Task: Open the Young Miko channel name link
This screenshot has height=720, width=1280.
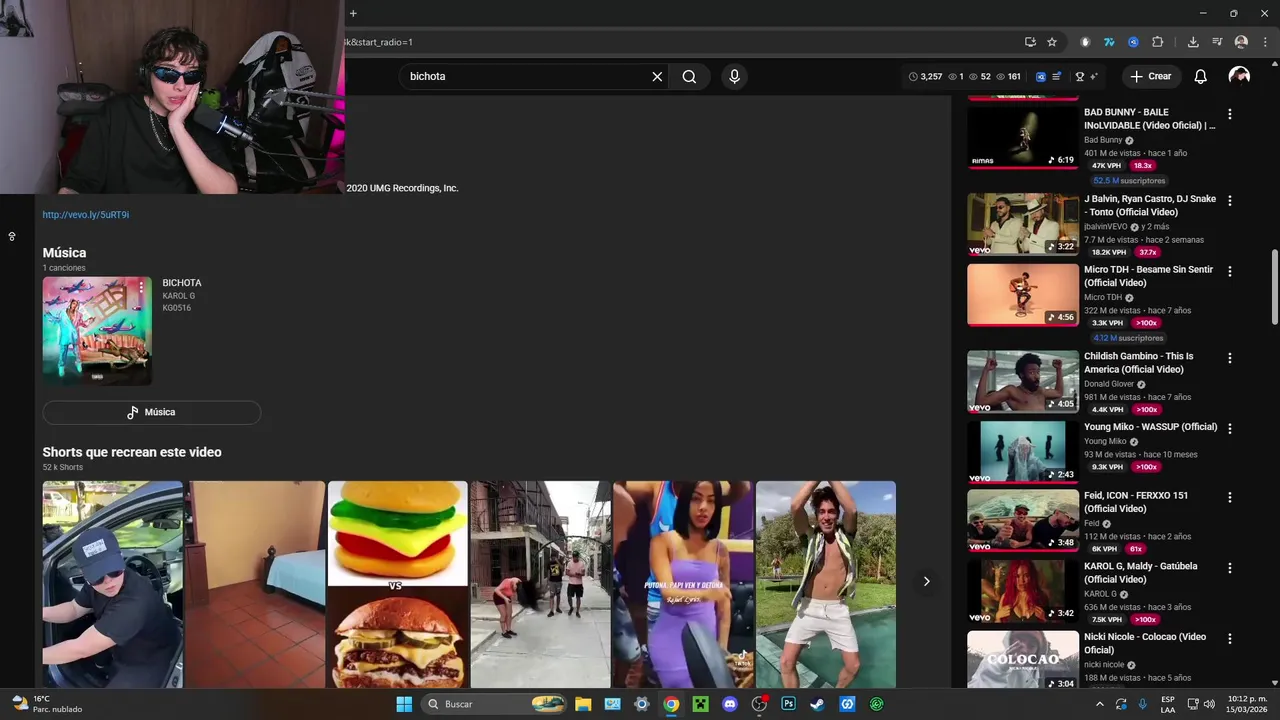Action: (1105, 441)
